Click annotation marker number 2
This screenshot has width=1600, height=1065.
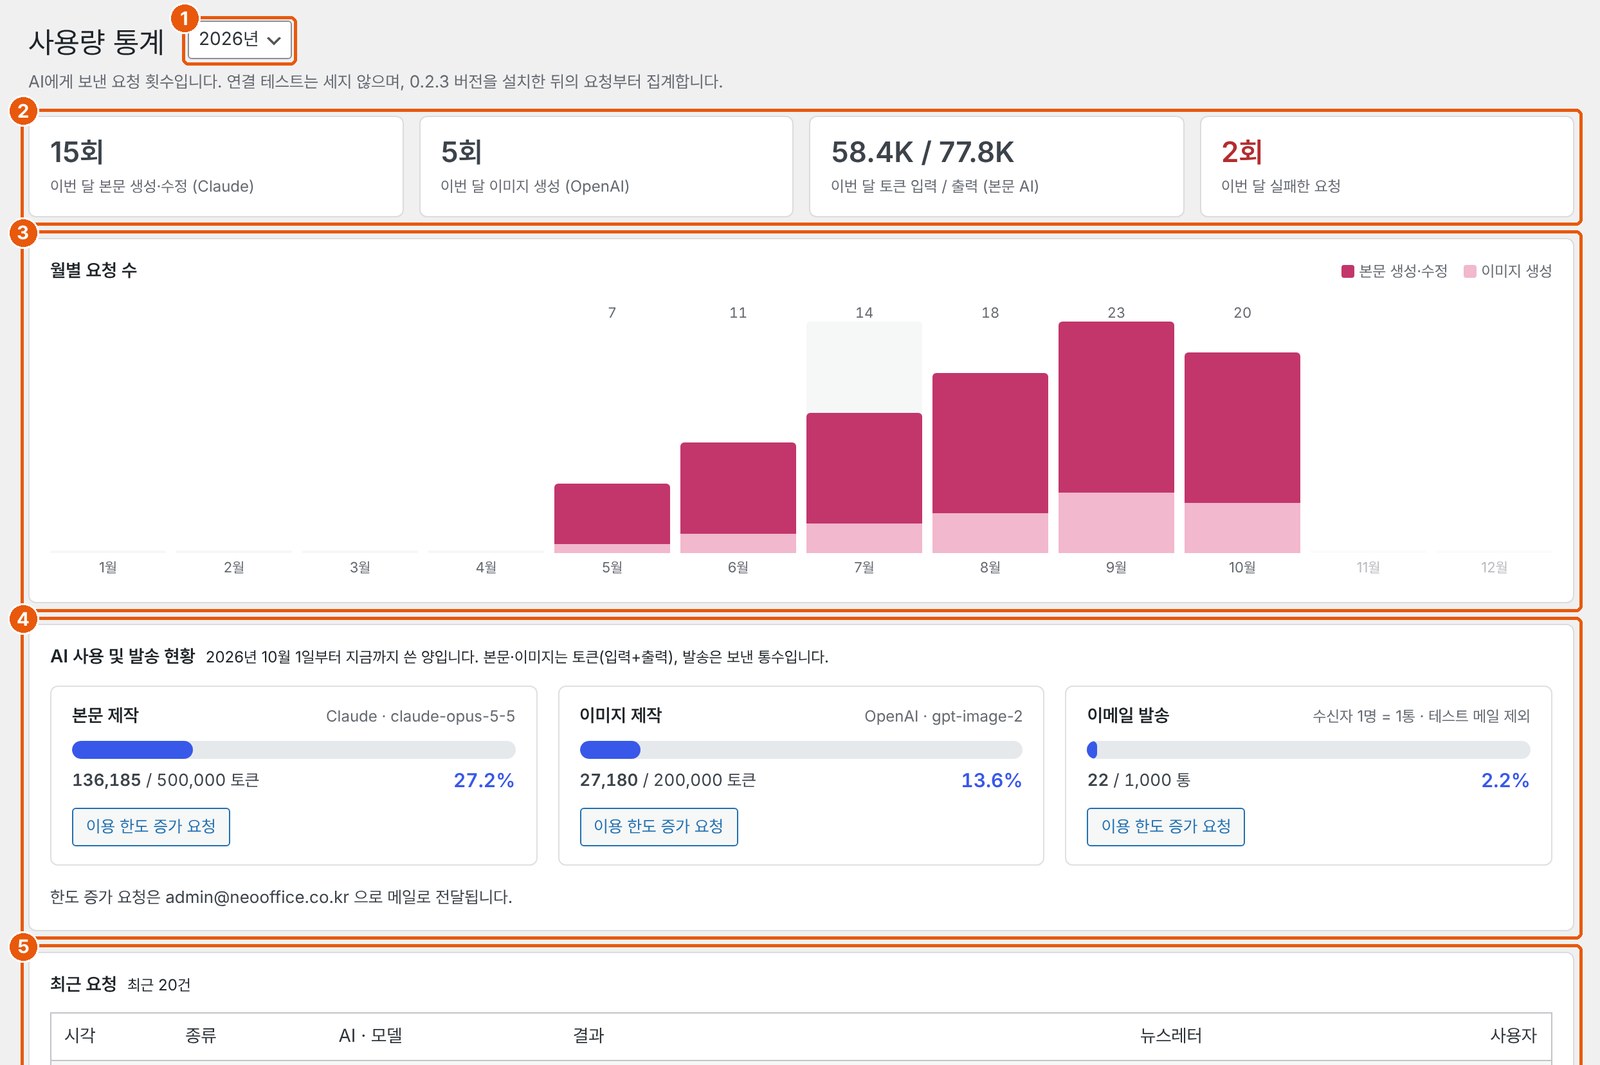pos(23,111)
